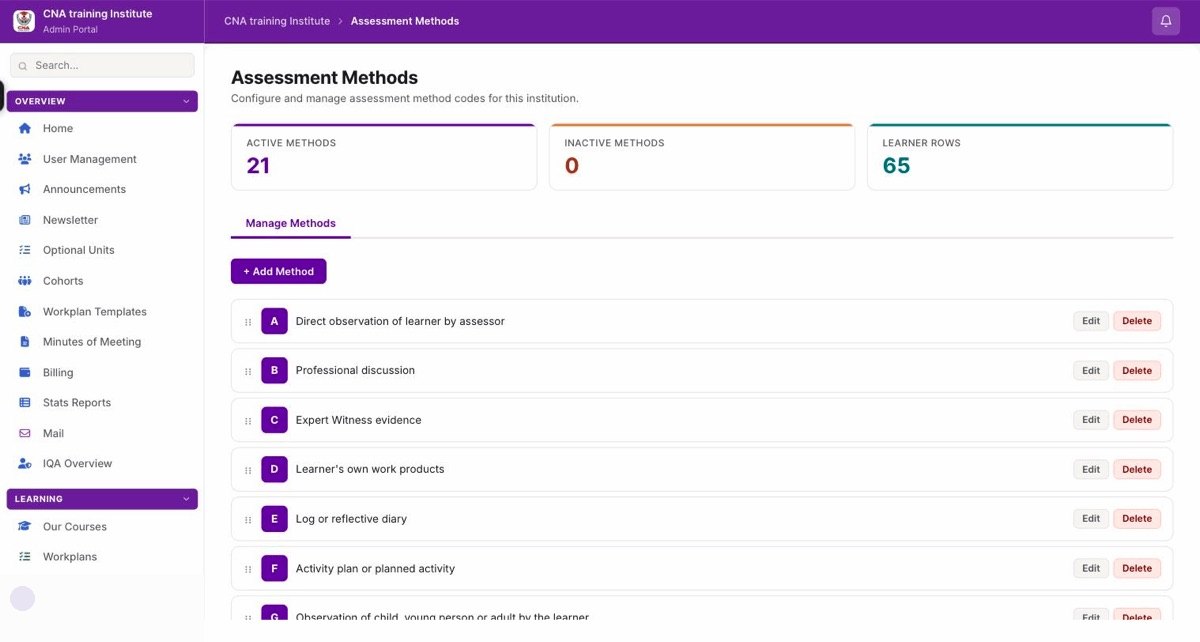Click the purple A code badge
The width and height of the screenshot is (1200, 642).
pos(274,321)
